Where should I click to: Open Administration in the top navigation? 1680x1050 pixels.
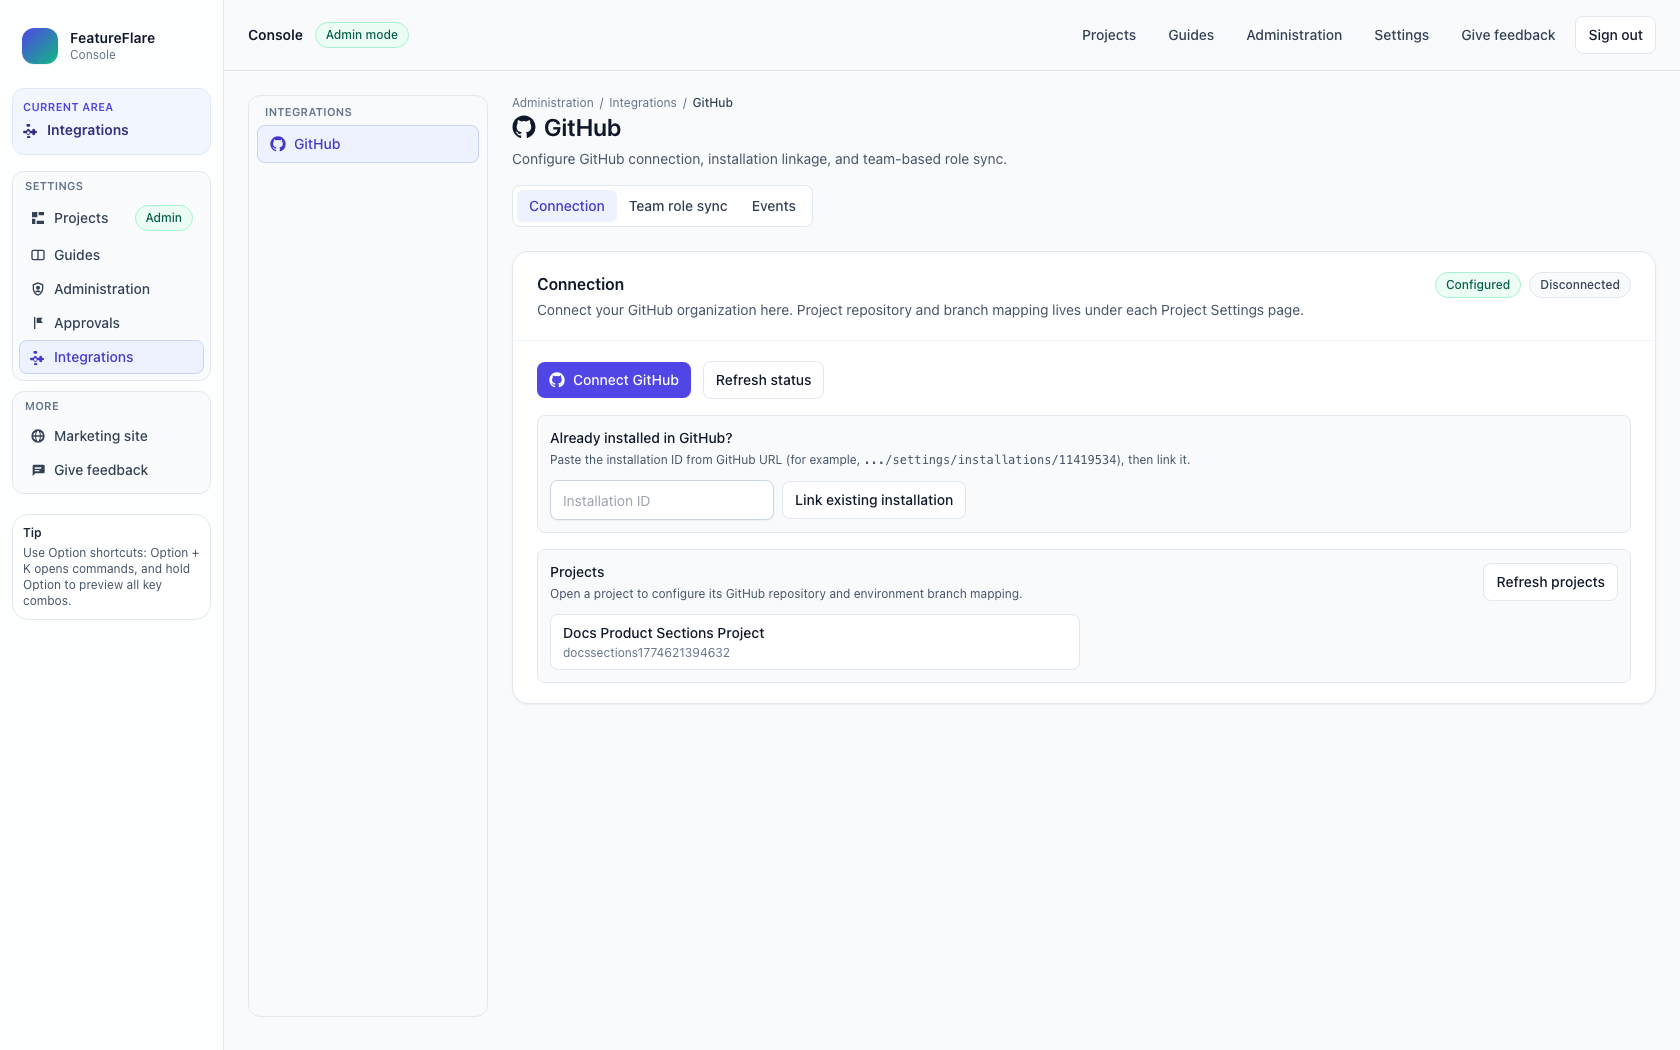[1294, 35]
